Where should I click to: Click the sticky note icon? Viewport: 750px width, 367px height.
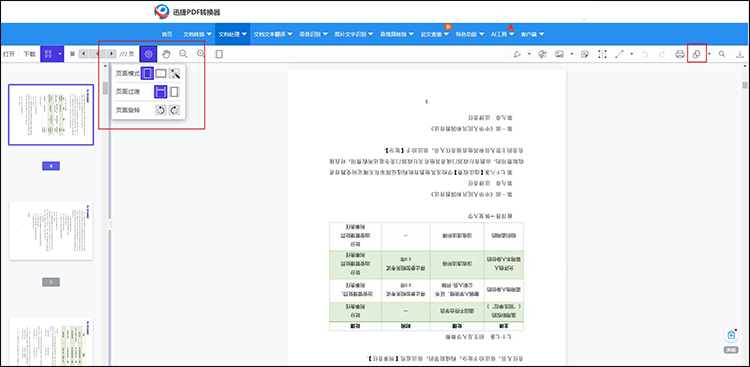(584, 54)
